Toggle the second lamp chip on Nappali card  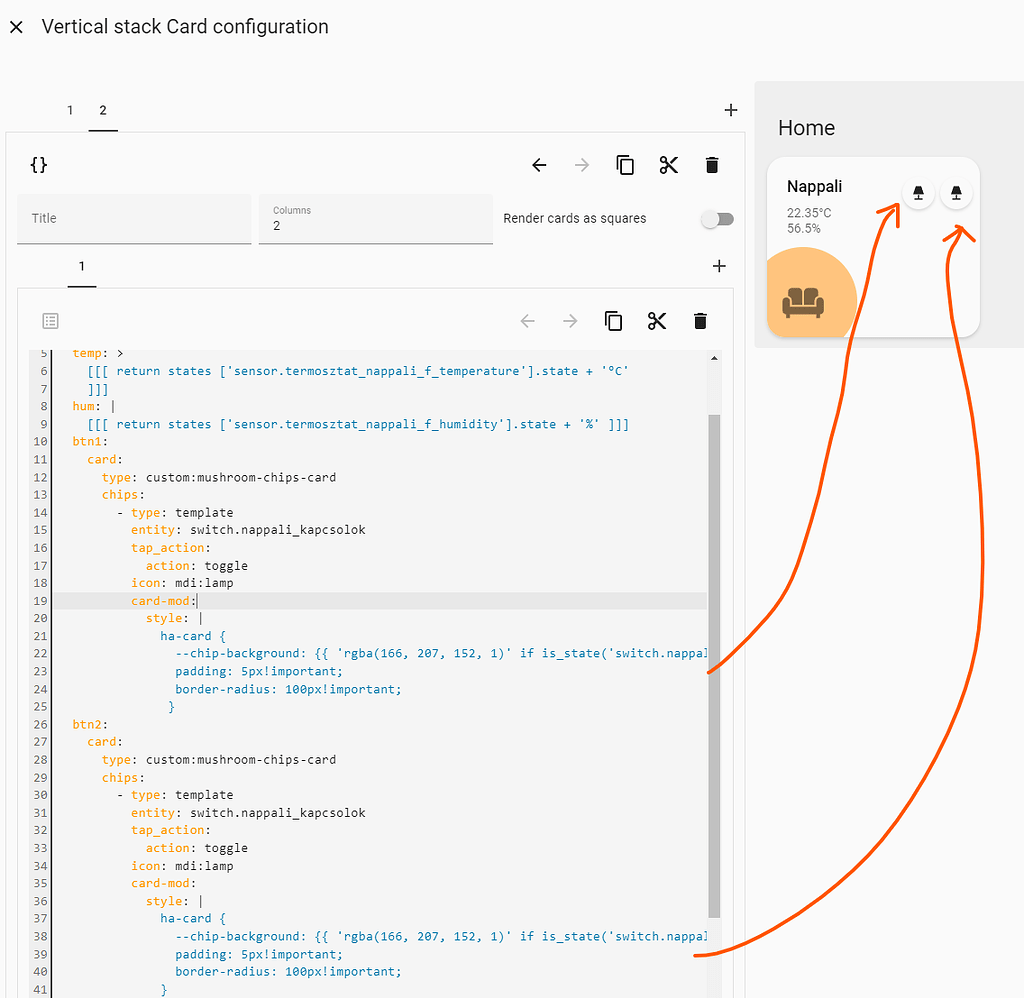tap(956, 192)
